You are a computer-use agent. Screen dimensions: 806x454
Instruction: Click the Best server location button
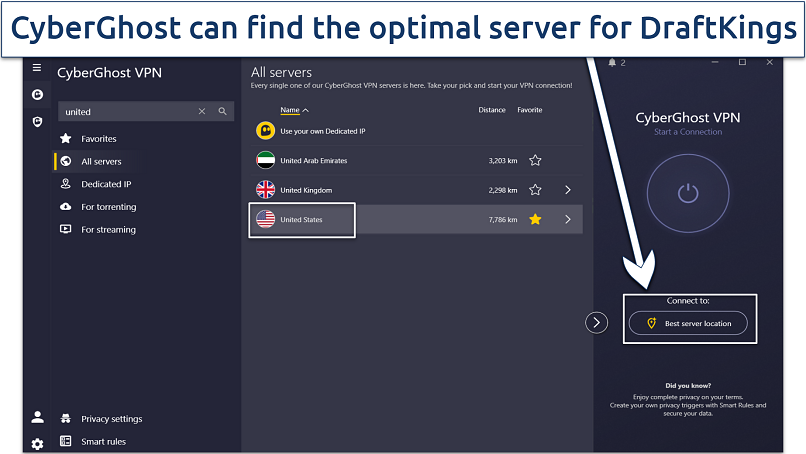[x=688, y=323]
